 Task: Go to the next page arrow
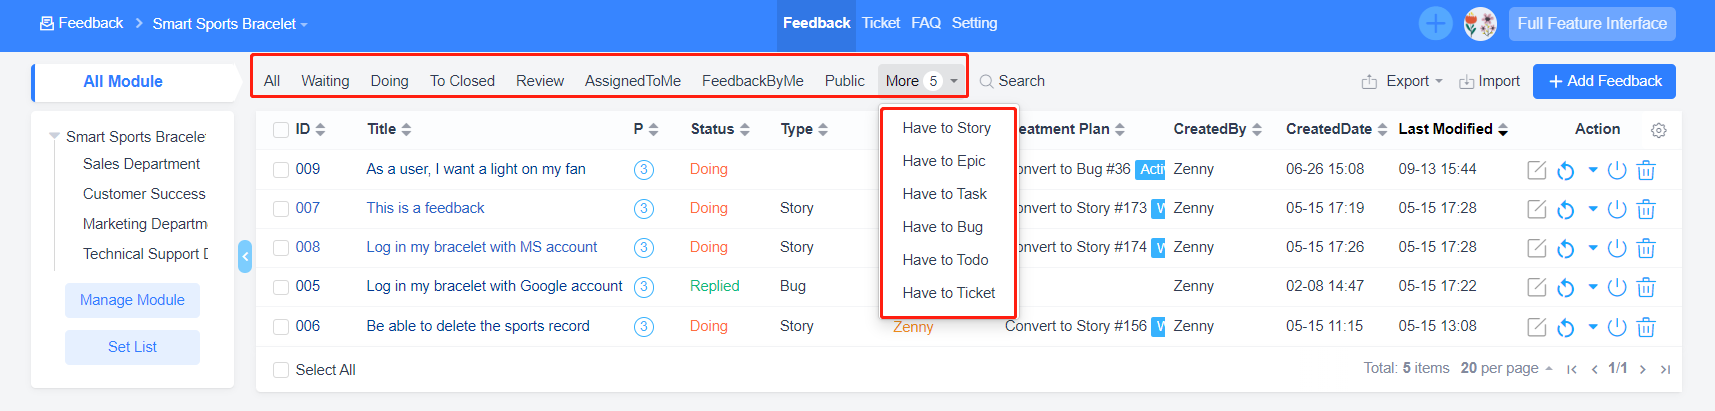pyautogui.click(x=1642, y=369)
